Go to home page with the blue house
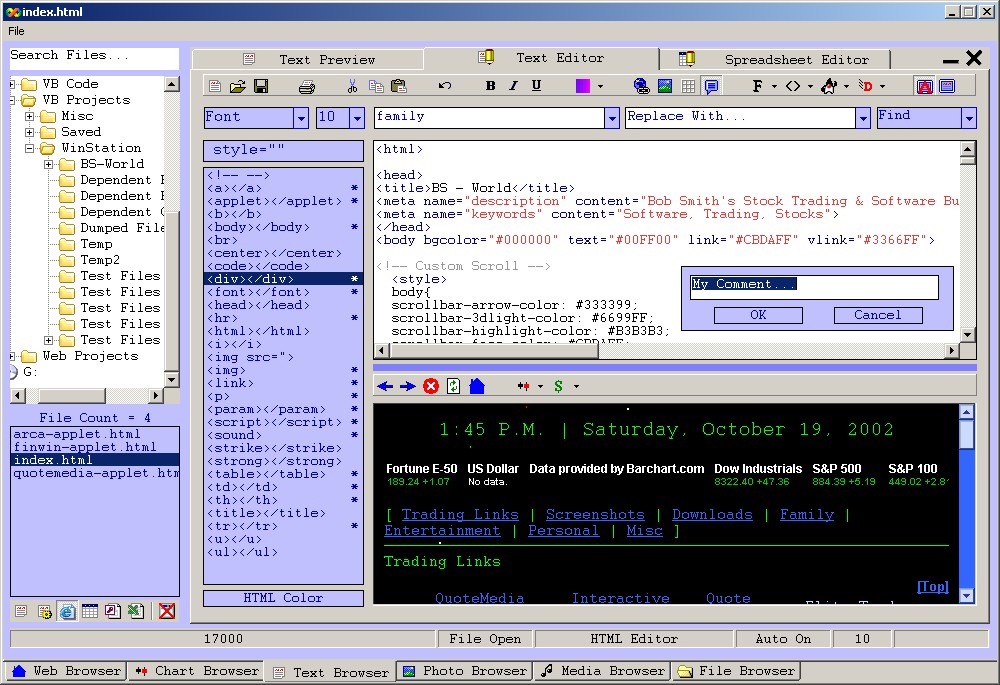The width and height of the screenshot is (1000, 685). pyautogui.click(x=477, y=386)
